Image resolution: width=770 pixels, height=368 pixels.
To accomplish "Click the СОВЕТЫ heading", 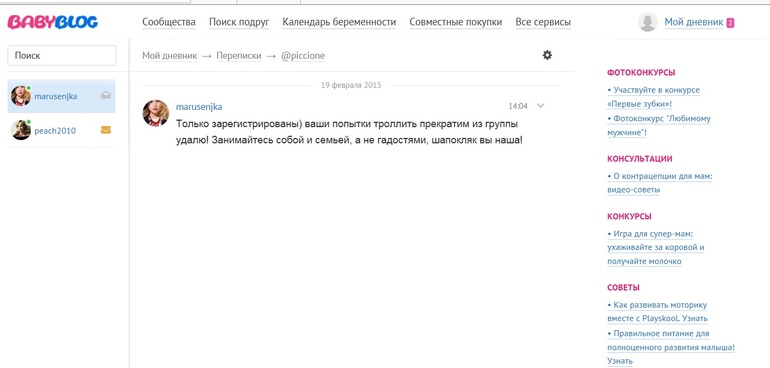I will tap(623, 288).
